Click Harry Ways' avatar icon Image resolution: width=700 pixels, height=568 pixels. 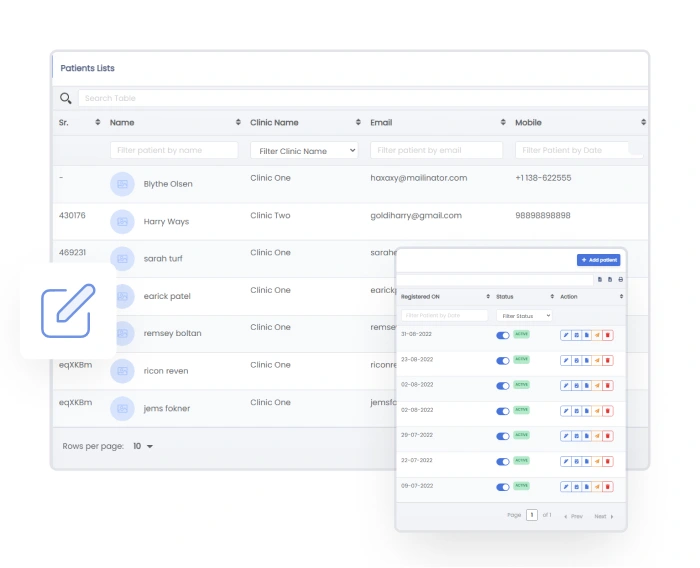coord(122,222)
